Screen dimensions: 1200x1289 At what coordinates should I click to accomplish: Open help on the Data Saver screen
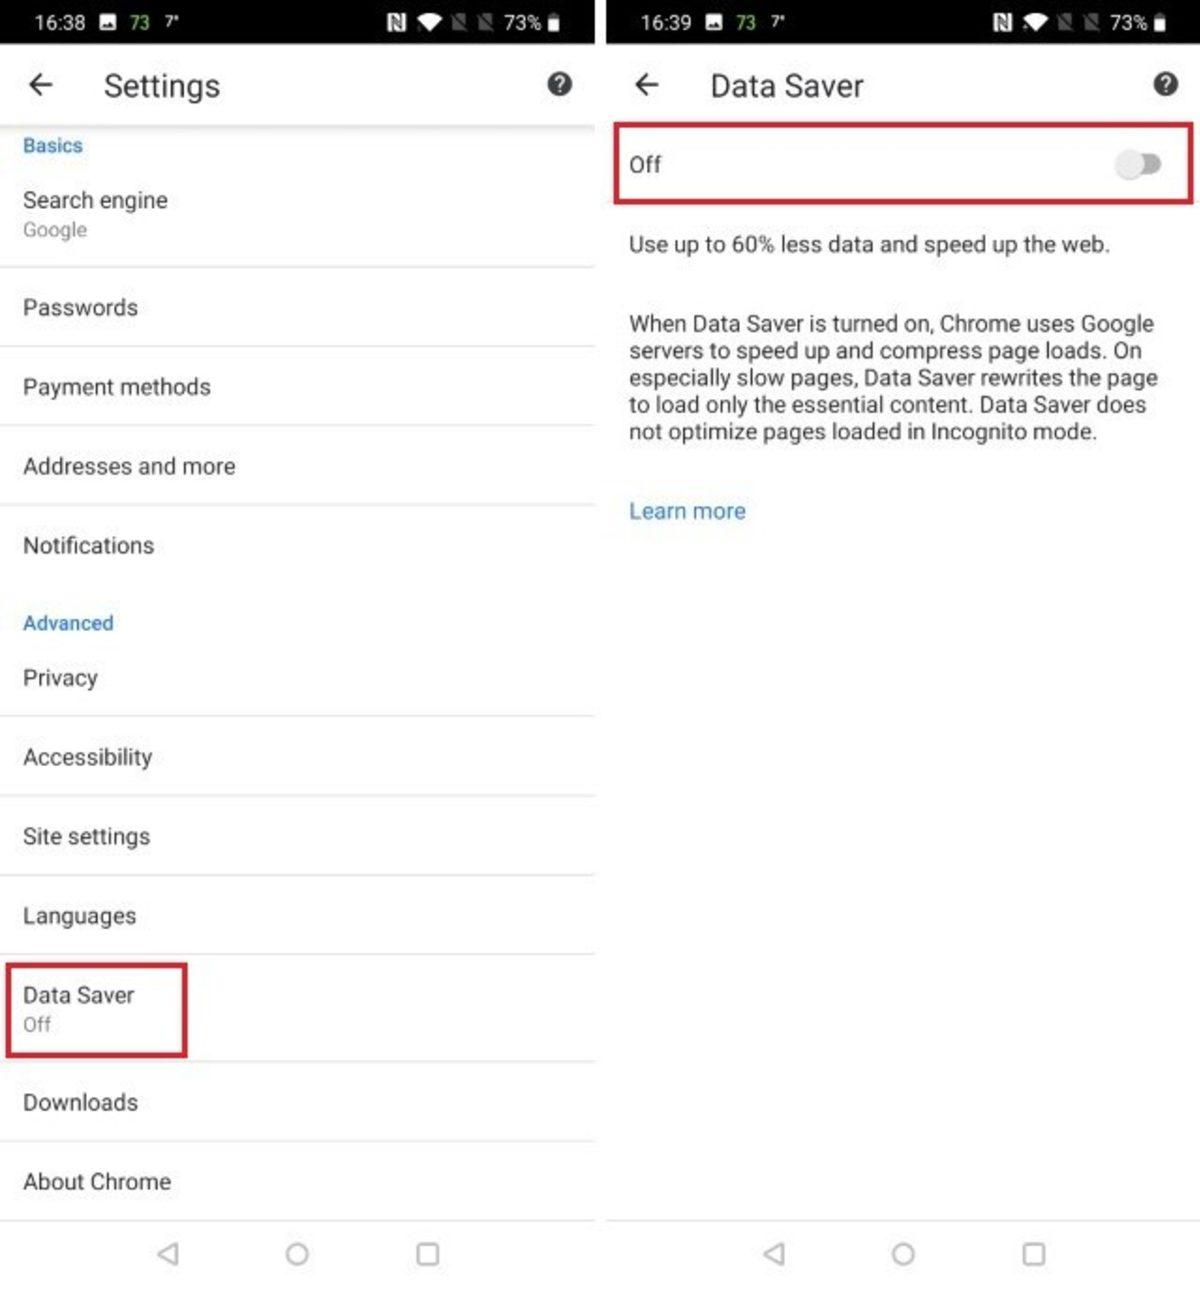tap(1164, 84)
